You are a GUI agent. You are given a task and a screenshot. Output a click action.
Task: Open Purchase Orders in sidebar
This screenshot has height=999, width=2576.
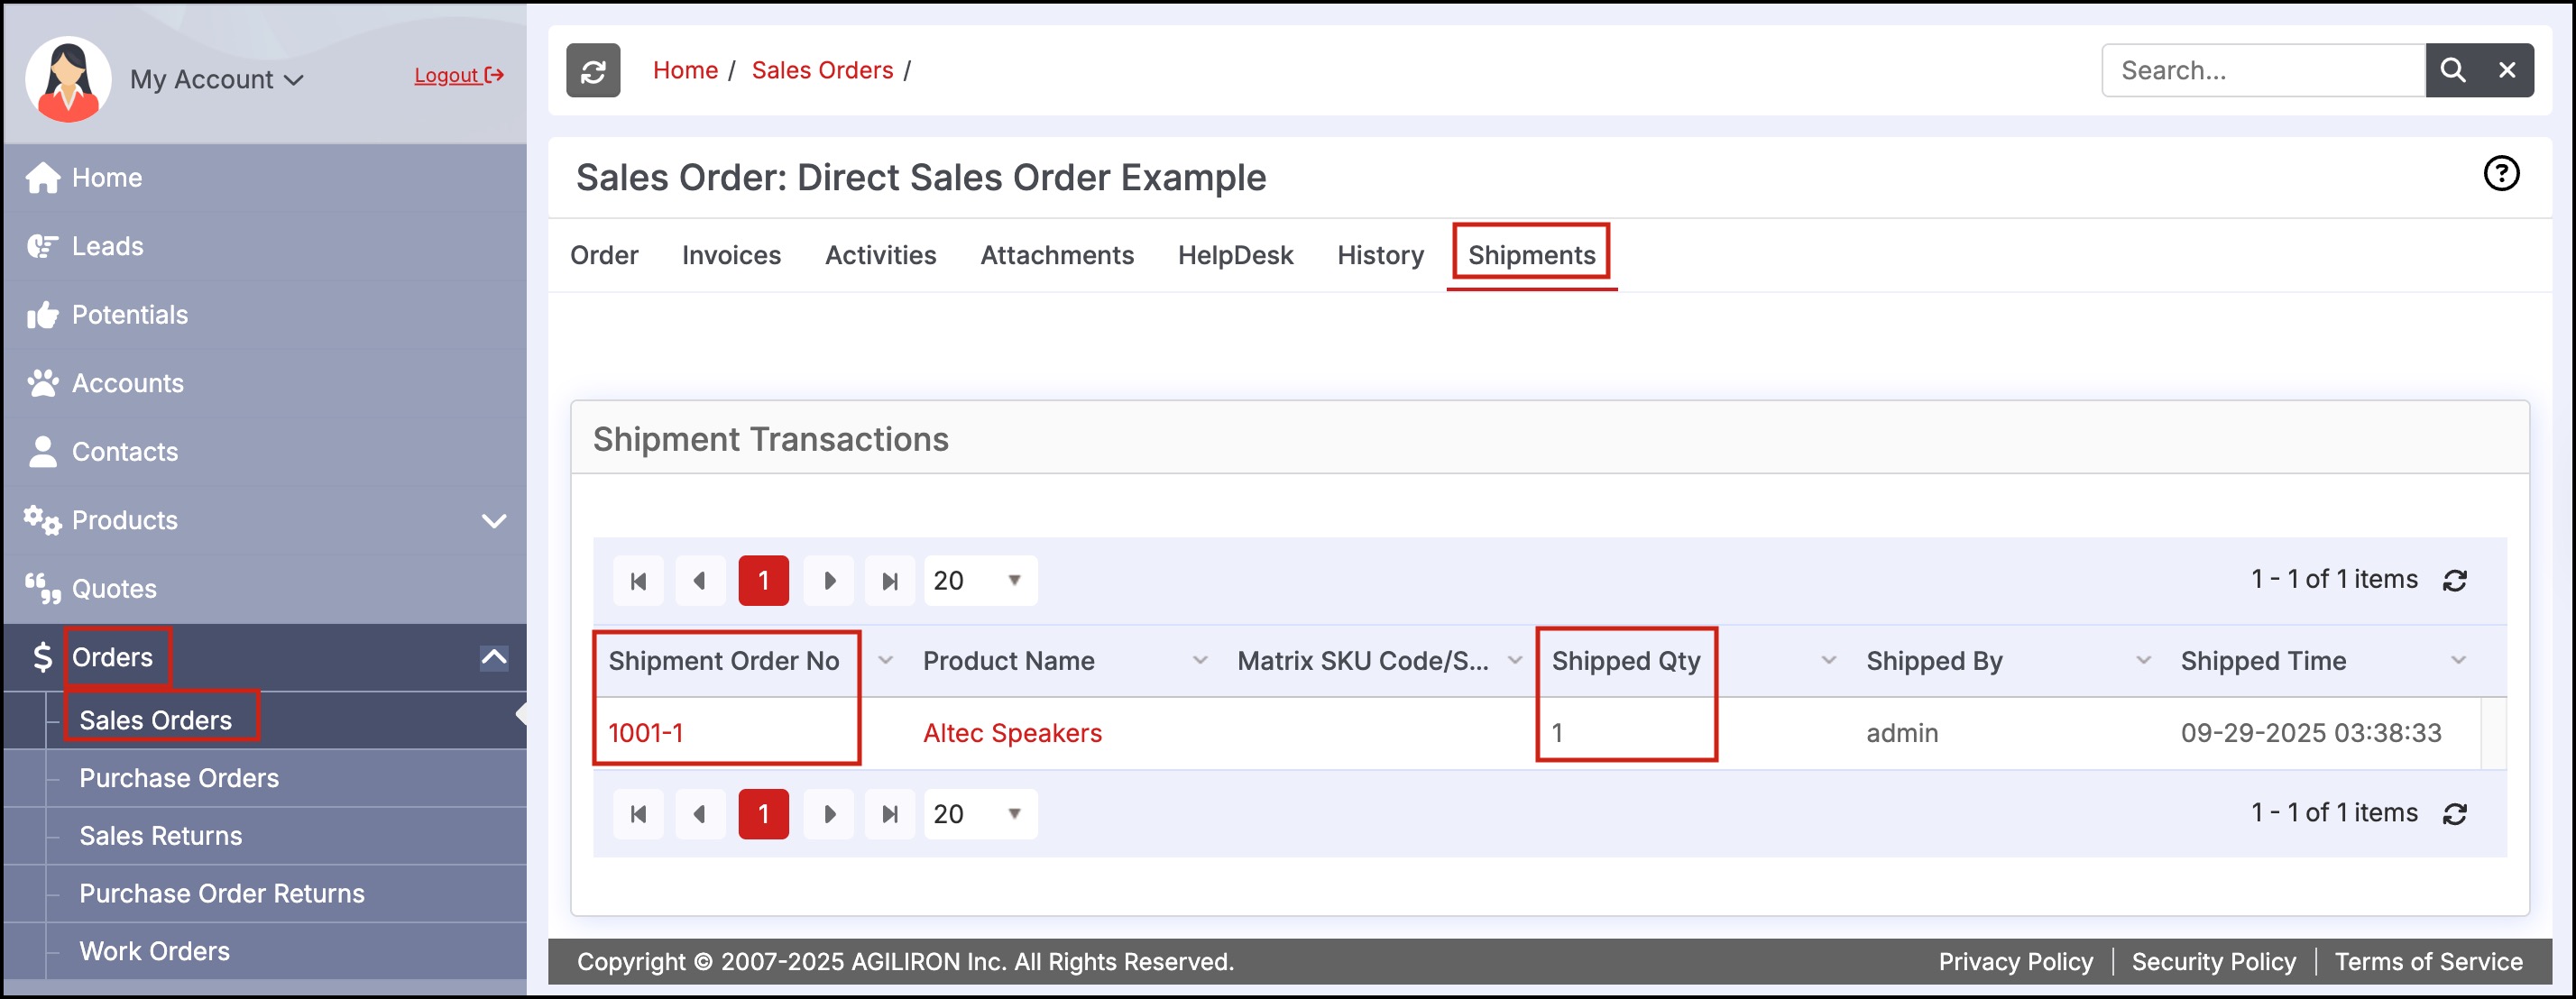click(x=179, y=778)
